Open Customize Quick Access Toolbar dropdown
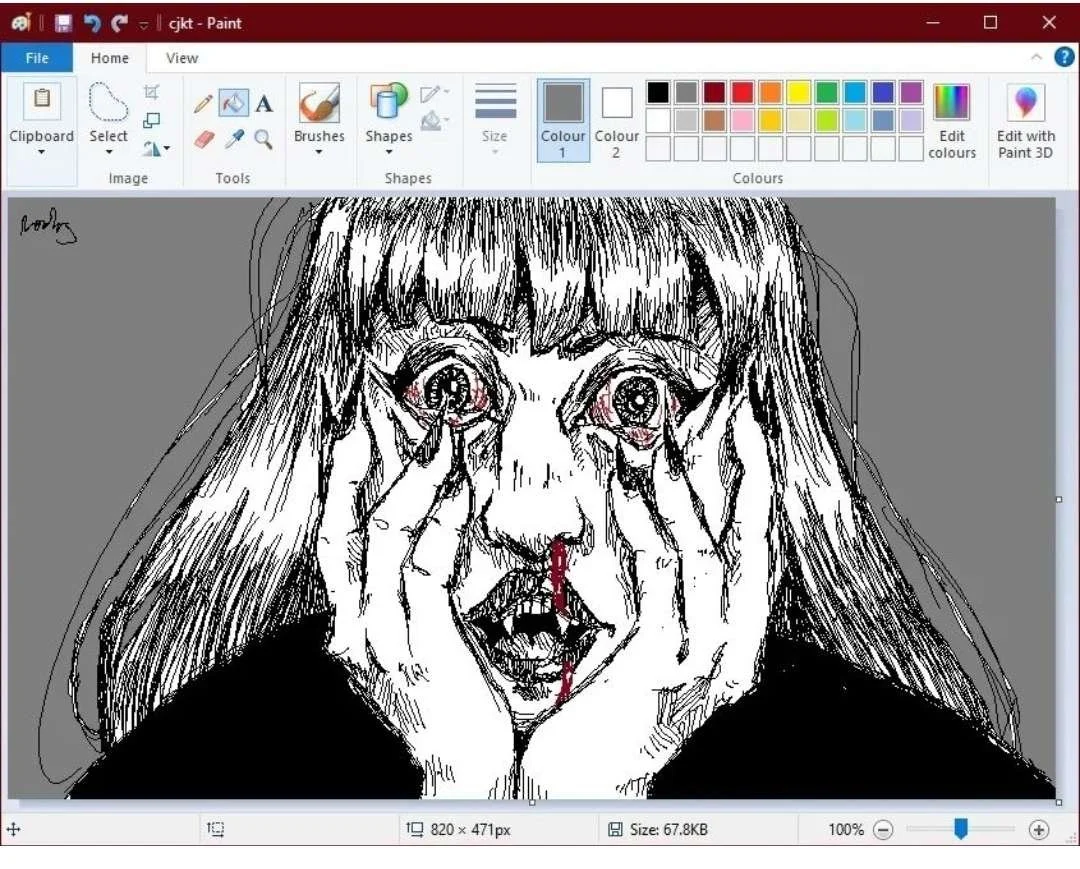 pyautogui.click(x=143, y=25)
